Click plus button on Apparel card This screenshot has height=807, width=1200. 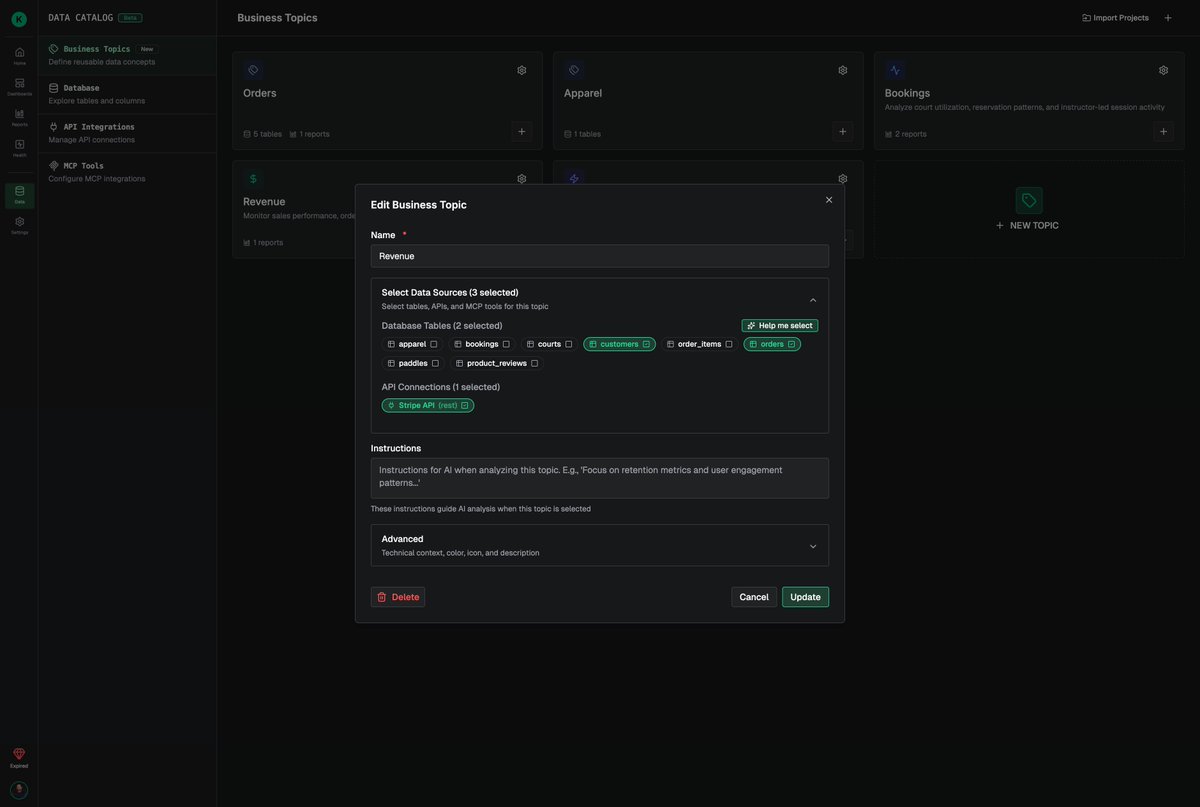pos(843,131)
